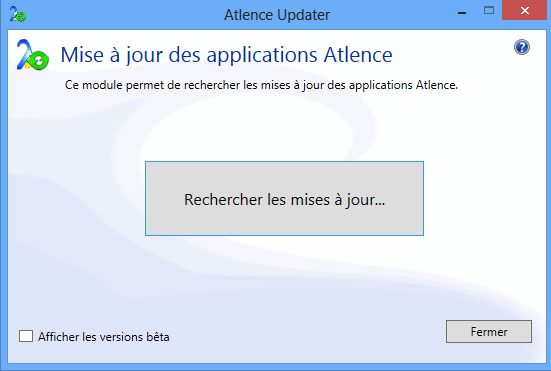The image size is (551, 371).
Task: Click the large Atlence Updater logo beside heading
Action: (33, 55)
